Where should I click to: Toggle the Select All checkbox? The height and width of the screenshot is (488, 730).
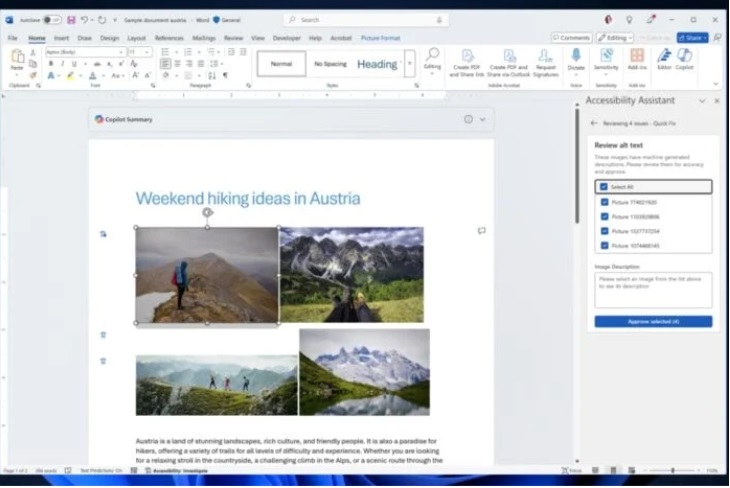click(x=604, y=187)
